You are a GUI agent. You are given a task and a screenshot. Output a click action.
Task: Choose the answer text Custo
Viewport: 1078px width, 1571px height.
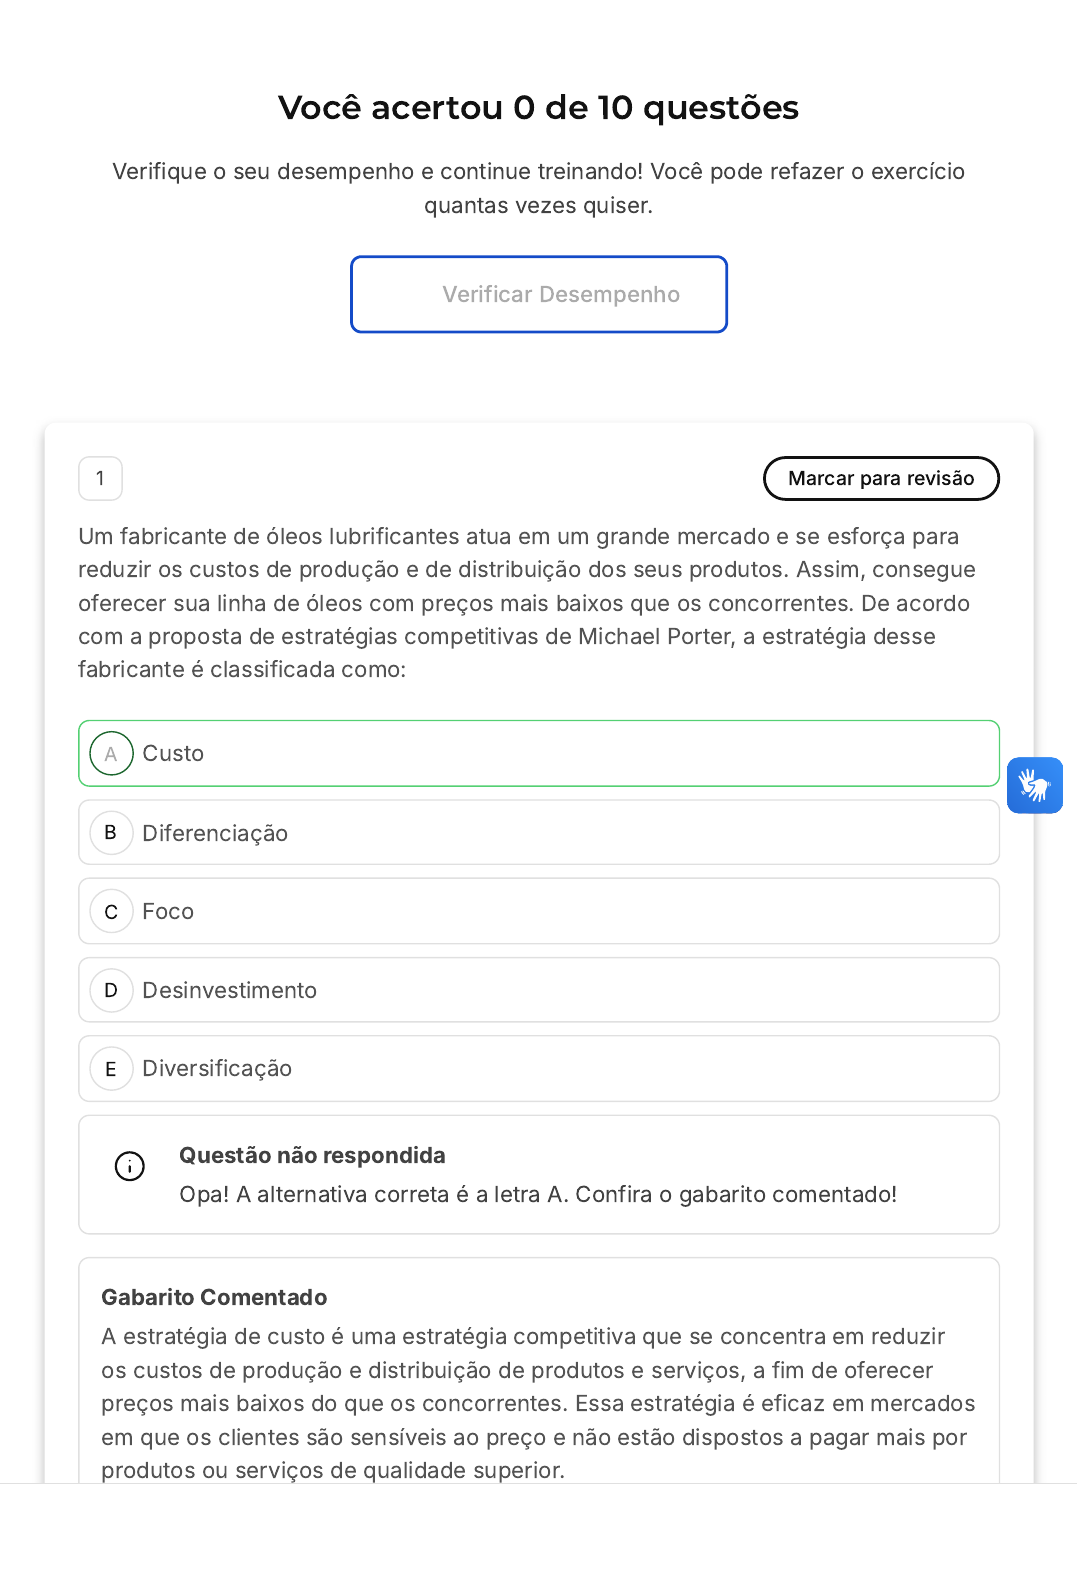[x=173, y=754]
